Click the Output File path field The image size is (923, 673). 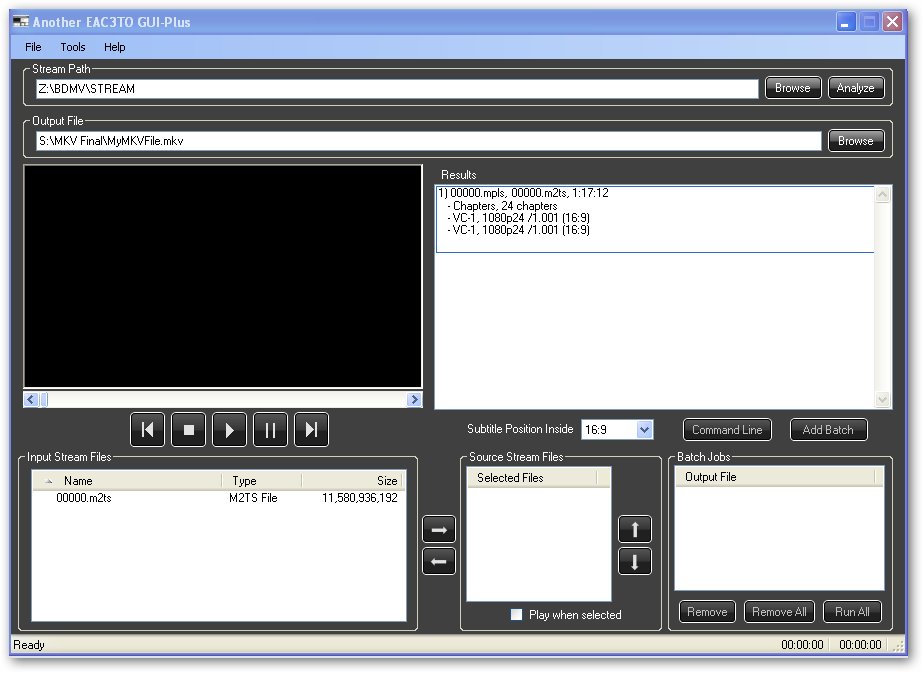point(429,141)
